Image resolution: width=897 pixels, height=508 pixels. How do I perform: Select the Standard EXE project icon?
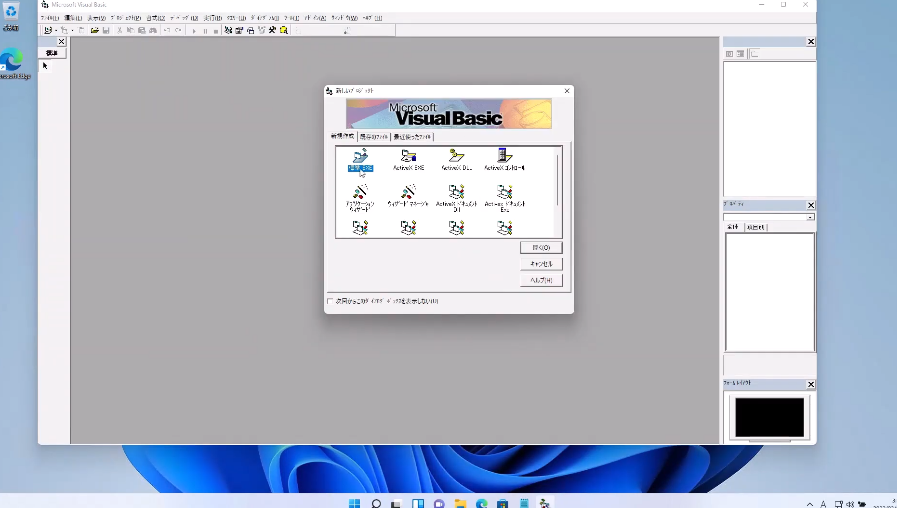coord(360,159)
